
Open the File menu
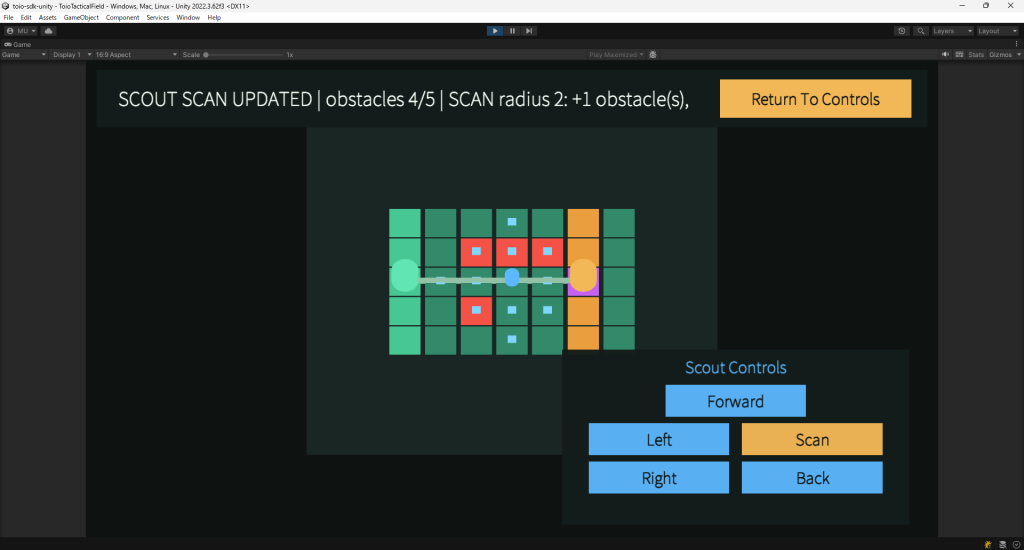click(8, 18)
